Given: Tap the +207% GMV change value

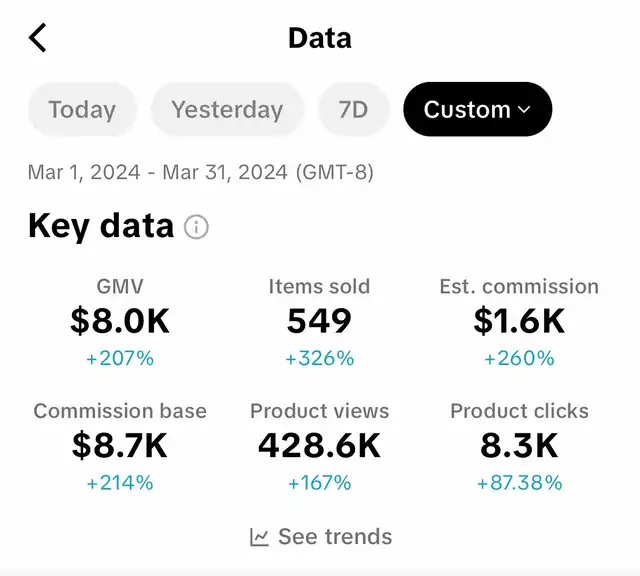Looking at the screenshot, I should pyautogui.click(x=120, y=358).
